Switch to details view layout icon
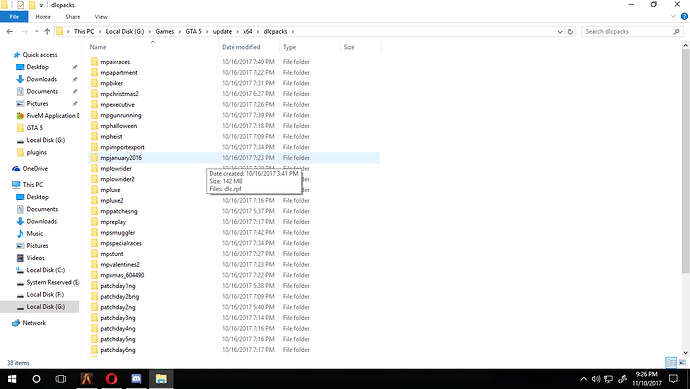 point(671,363)
